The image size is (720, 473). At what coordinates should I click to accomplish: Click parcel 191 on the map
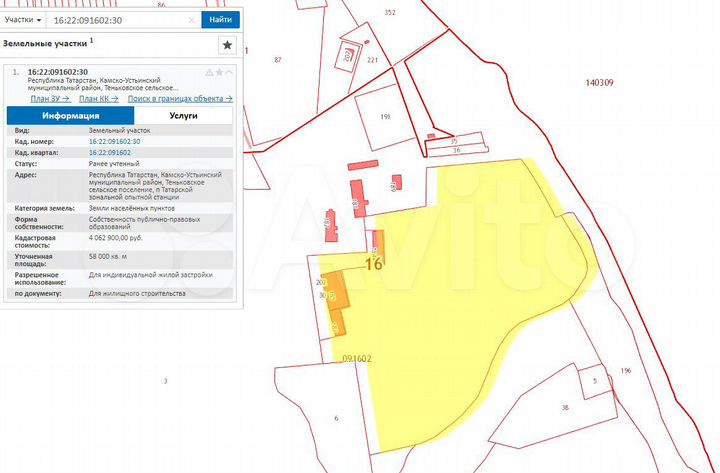pyautogui.click(x=385, y=117)
